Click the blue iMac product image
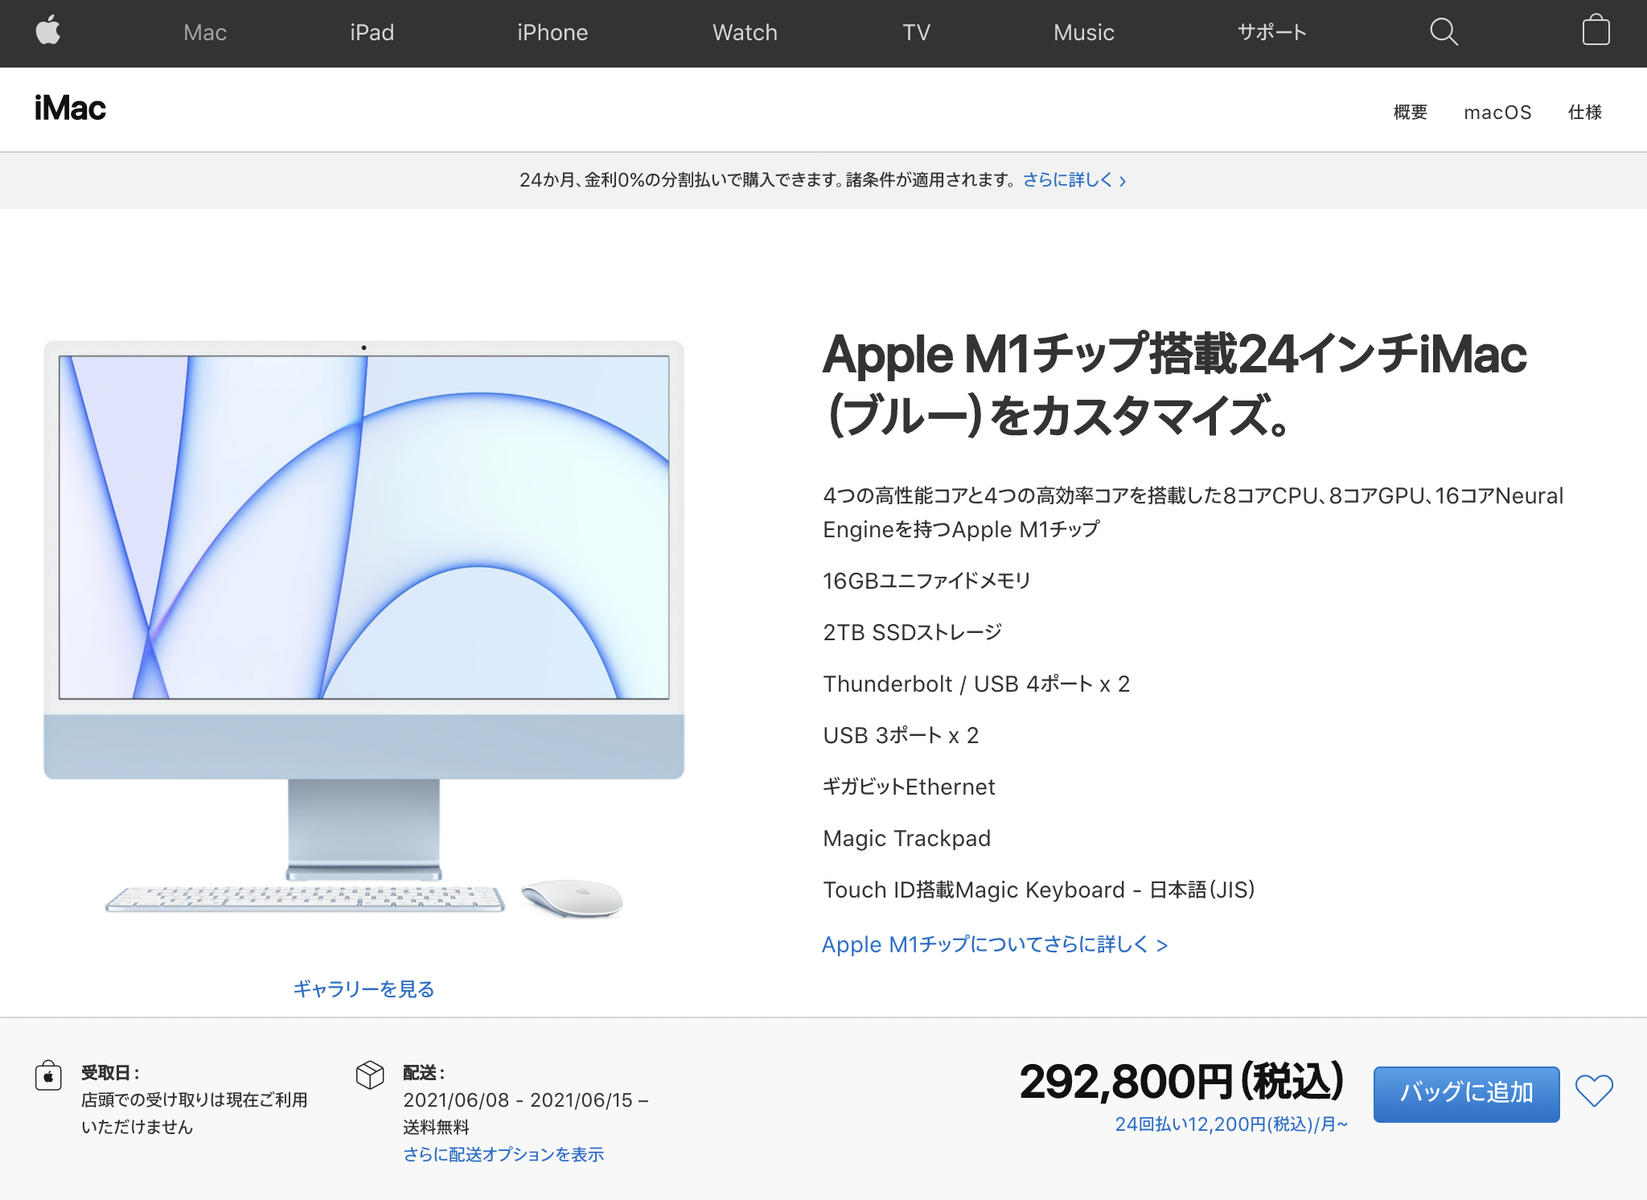The height and width of the screenshot is (1200, 1647). coord(364,628)
